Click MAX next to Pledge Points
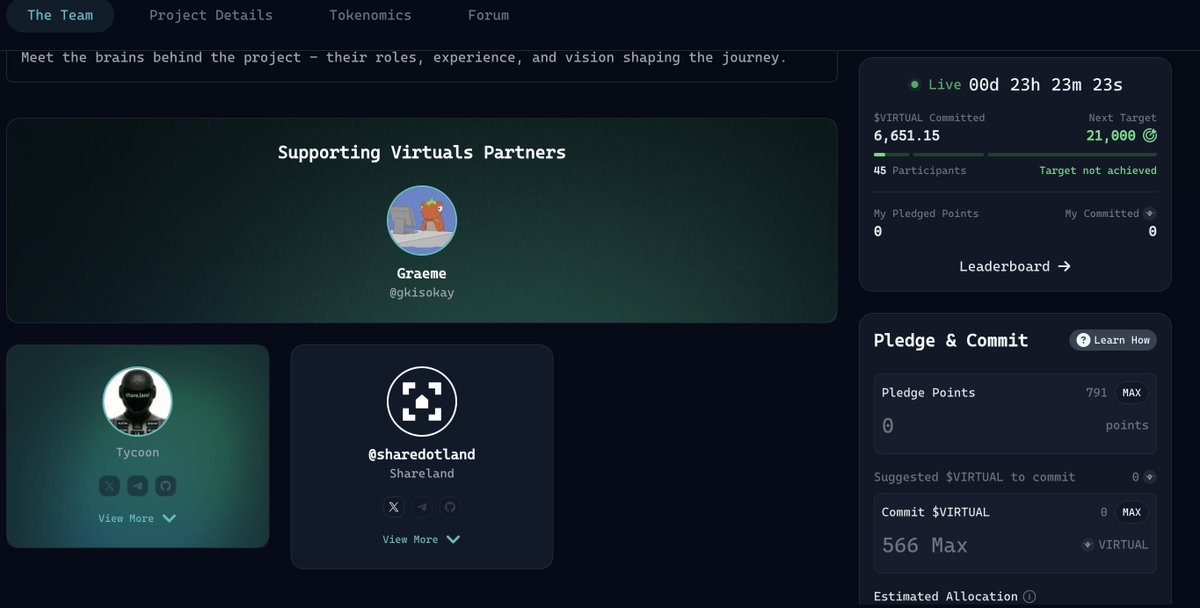Screen dimensions: 1200x608 point(1131,393)
